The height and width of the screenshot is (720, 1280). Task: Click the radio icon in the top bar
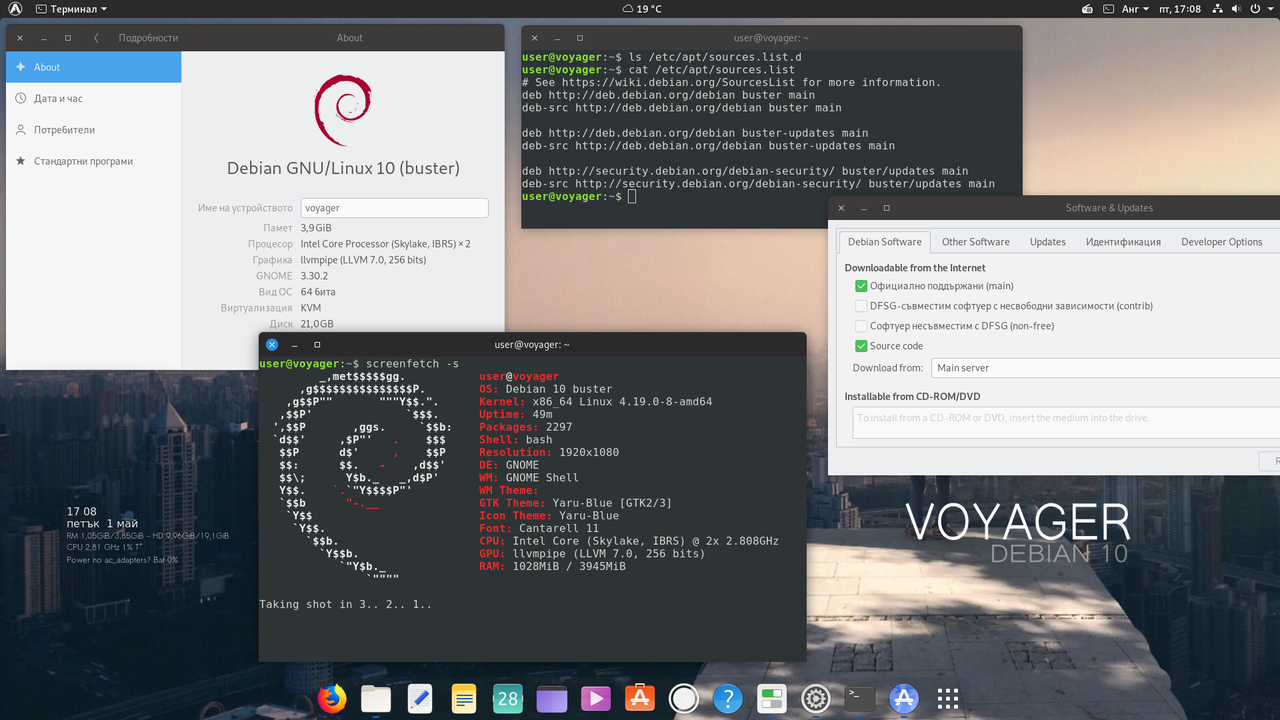(x=1088, y=9)
